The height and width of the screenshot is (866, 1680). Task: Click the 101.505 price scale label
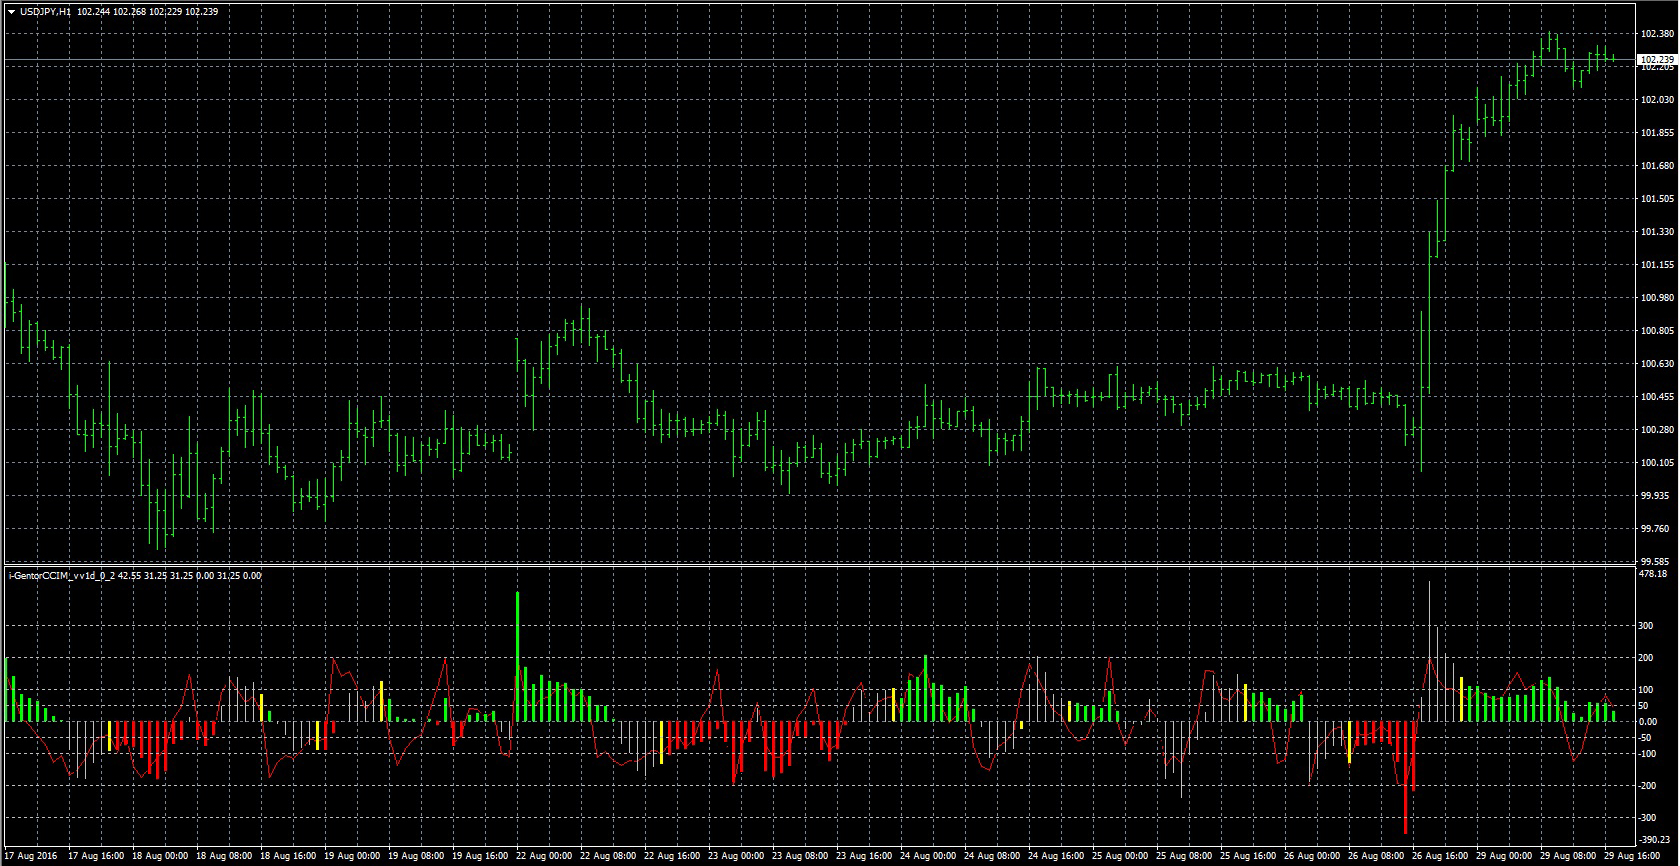[x=1657, y=199]
